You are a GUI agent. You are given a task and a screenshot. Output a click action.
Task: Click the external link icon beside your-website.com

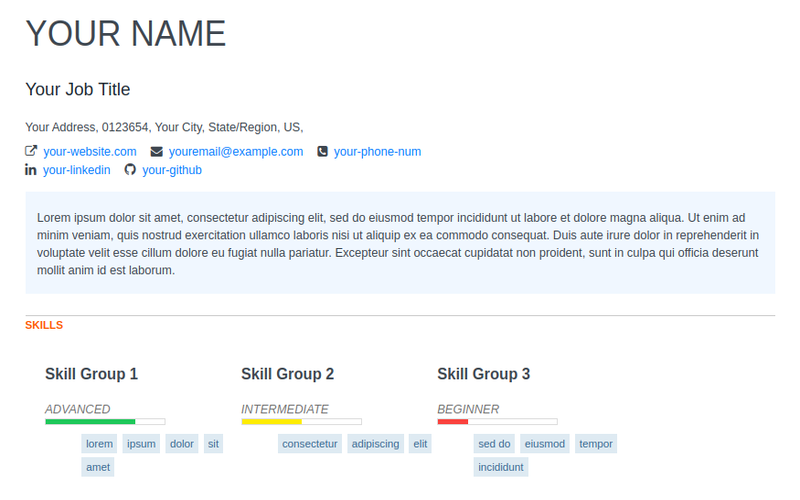(x=31, y=152)
